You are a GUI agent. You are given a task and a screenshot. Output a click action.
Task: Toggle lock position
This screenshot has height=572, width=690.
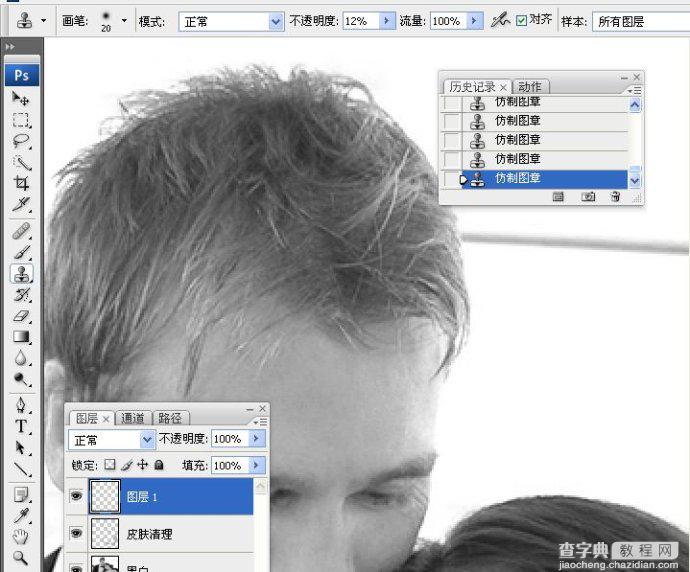tap(143, 465)
